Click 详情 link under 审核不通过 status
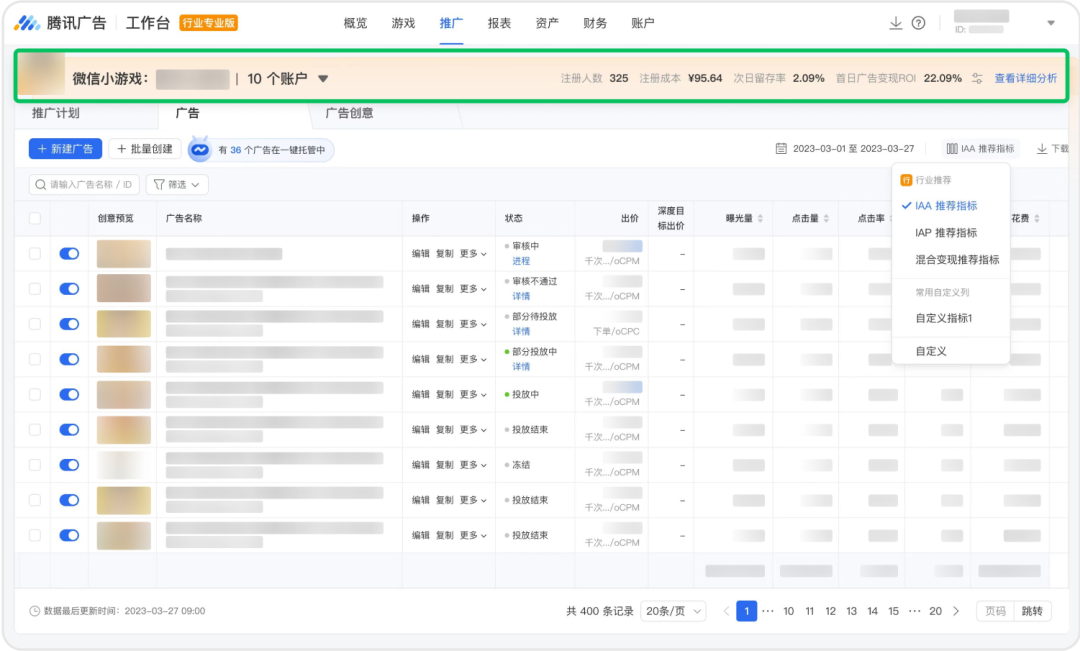 click(521, 296)
